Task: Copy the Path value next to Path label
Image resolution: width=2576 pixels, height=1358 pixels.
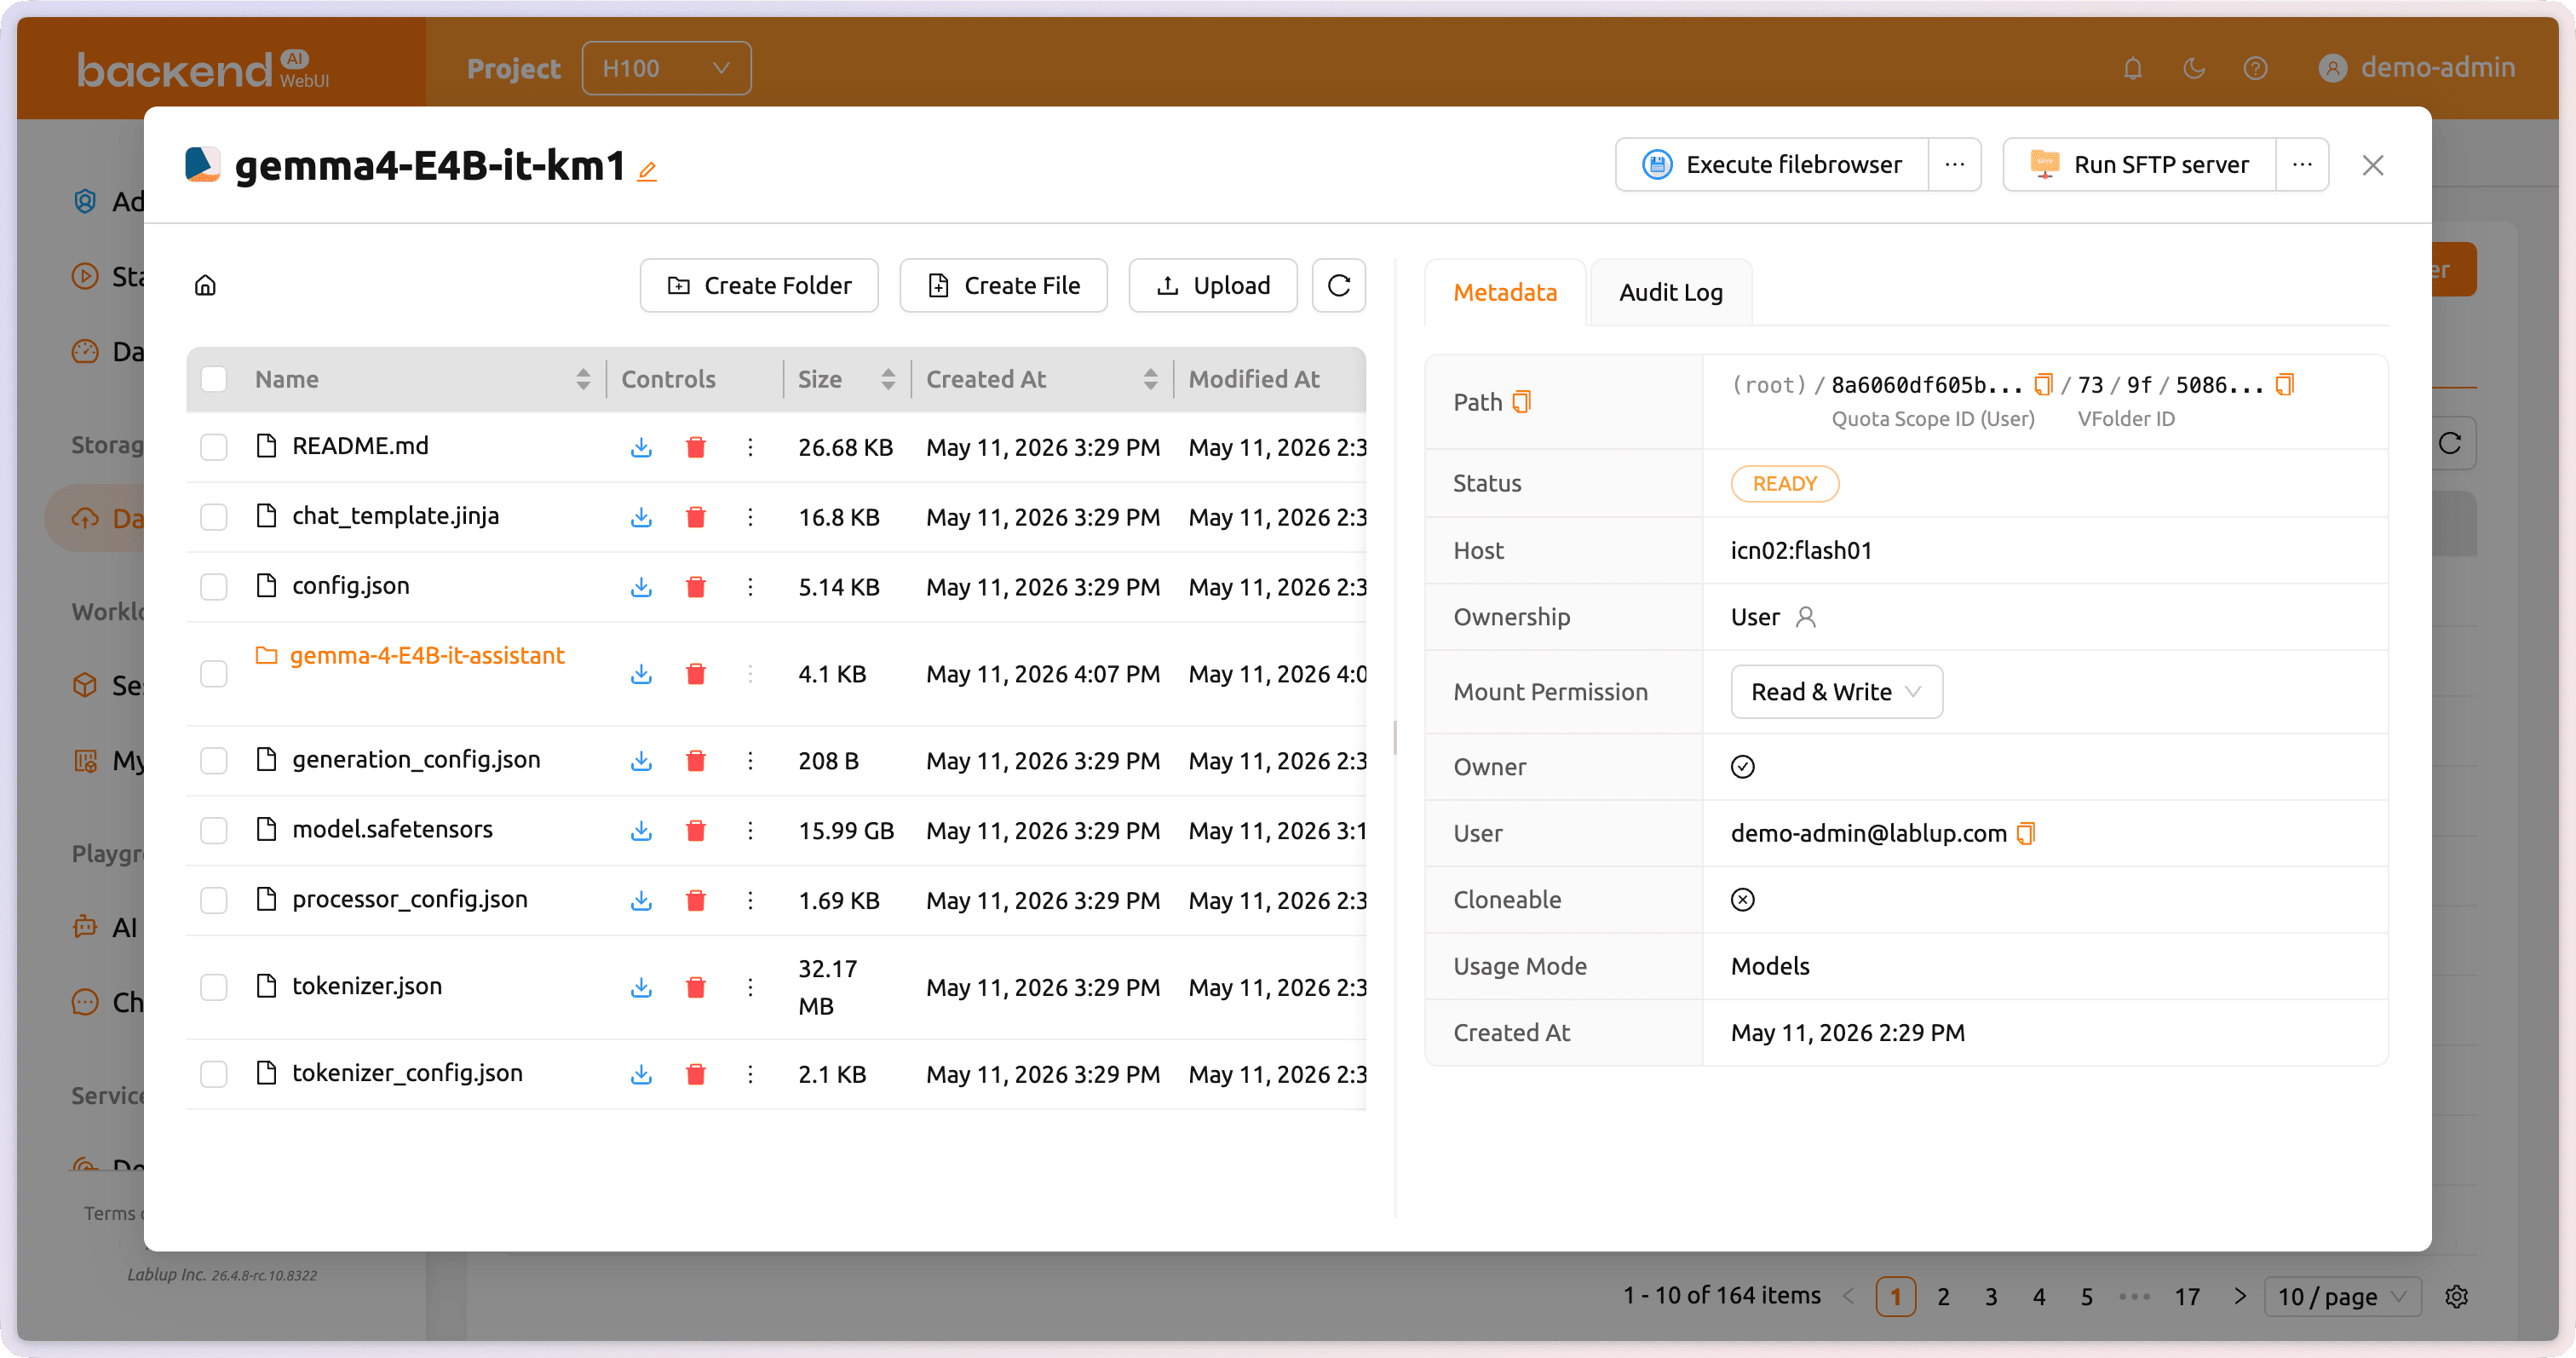Action: pyautogui.click(x=1521, y=402)
